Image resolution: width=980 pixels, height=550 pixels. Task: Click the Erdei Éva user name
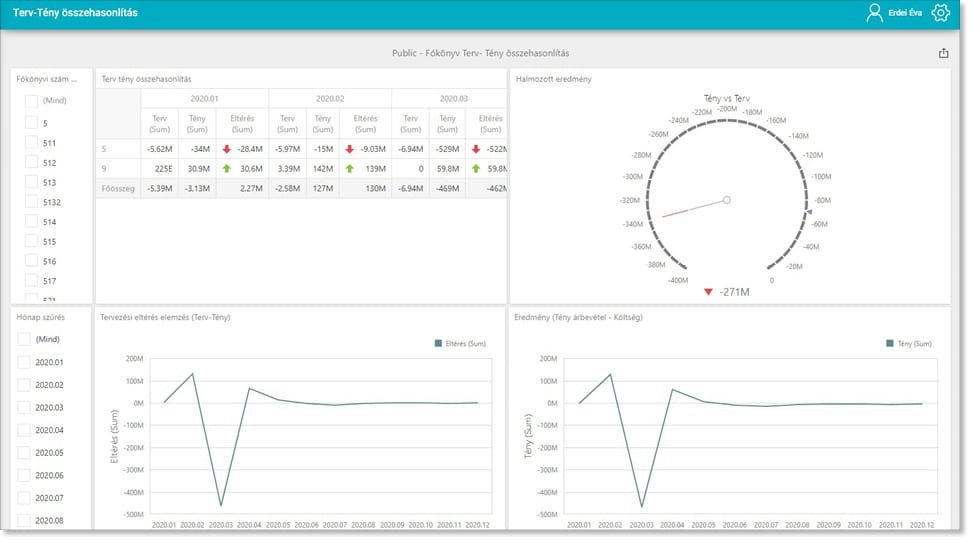click(x=904, y=12)
